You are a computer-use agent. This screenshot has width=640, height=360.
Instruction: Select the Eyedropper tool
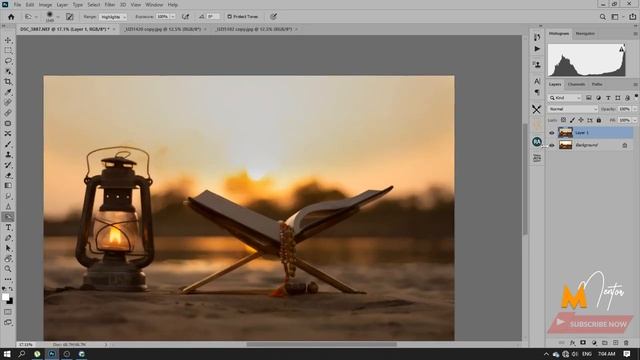pos(8,92)
